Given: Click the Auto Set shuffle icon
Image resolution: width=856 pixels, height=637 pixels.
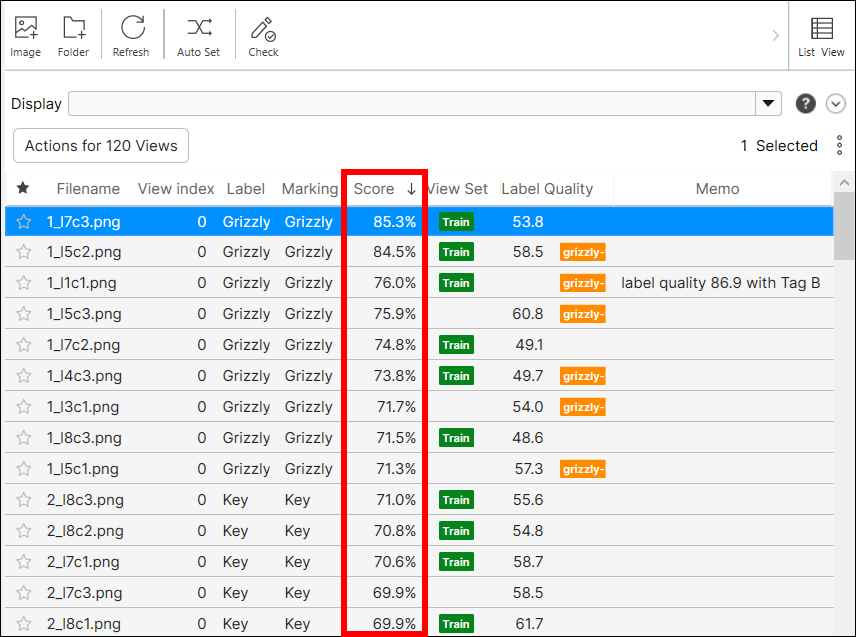Looking at the screenshot, I should click(198, 29).
